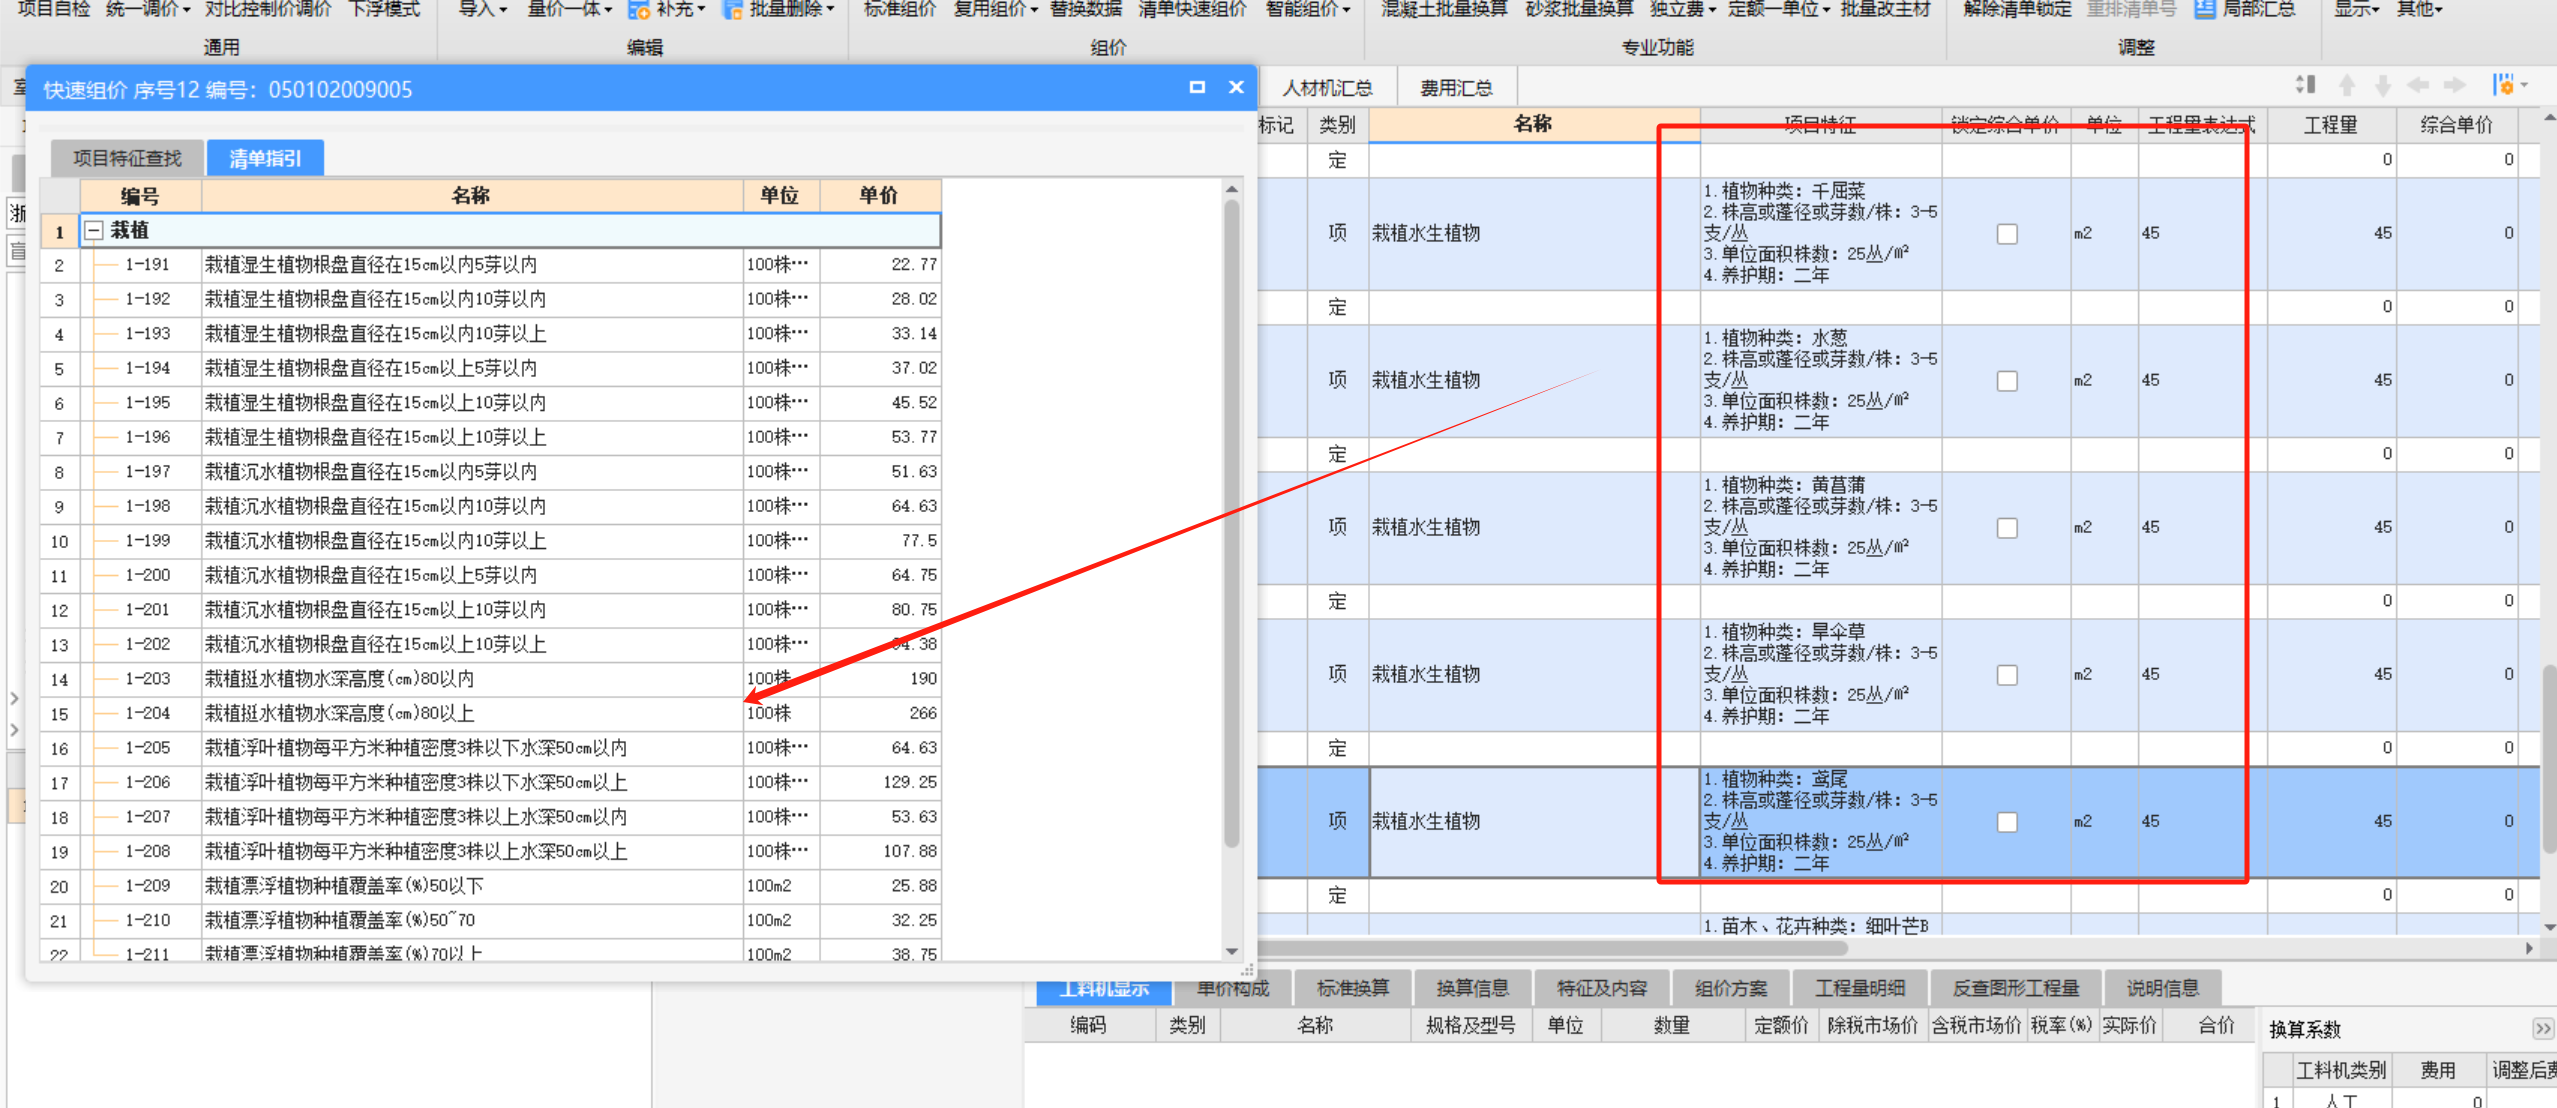Image resolution: width=2557 pixels, height=1108 pixels.
Task: Click the 名称 column header in main table
Action: coord(1533,124)
